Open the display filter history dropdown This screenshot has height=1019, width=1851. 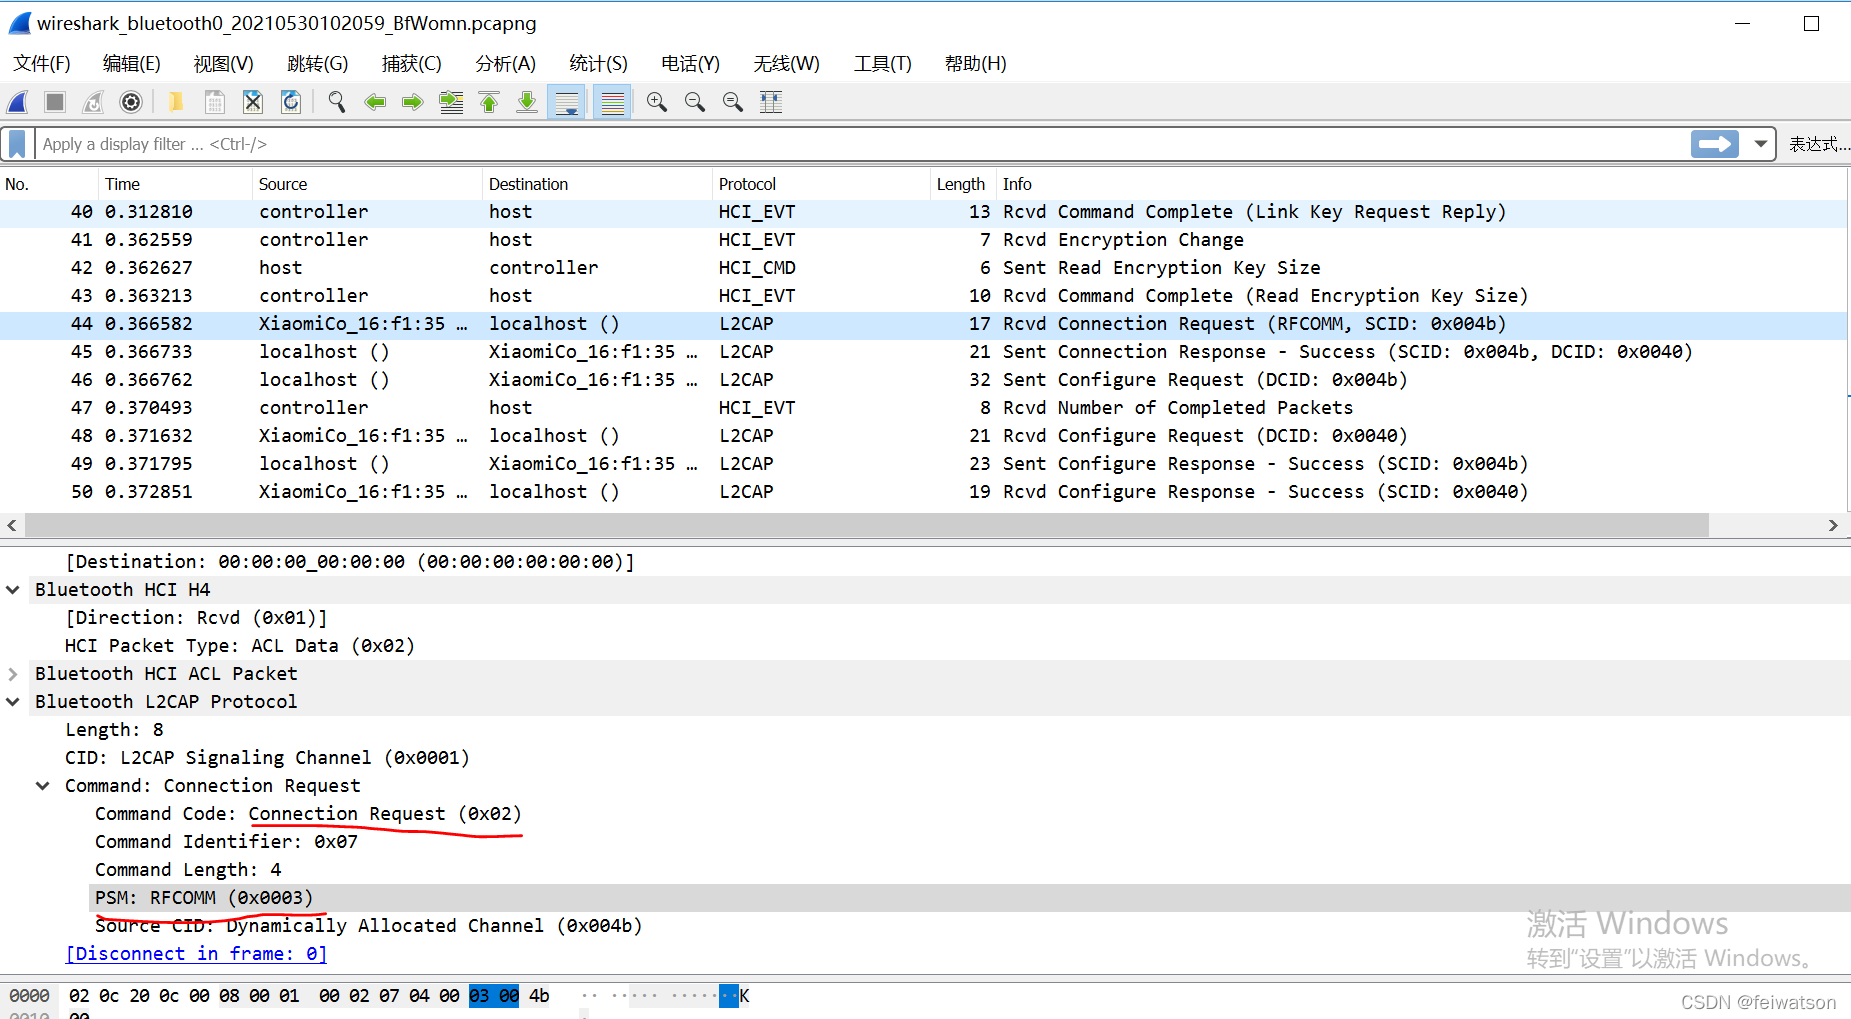tap(1760, 144)
